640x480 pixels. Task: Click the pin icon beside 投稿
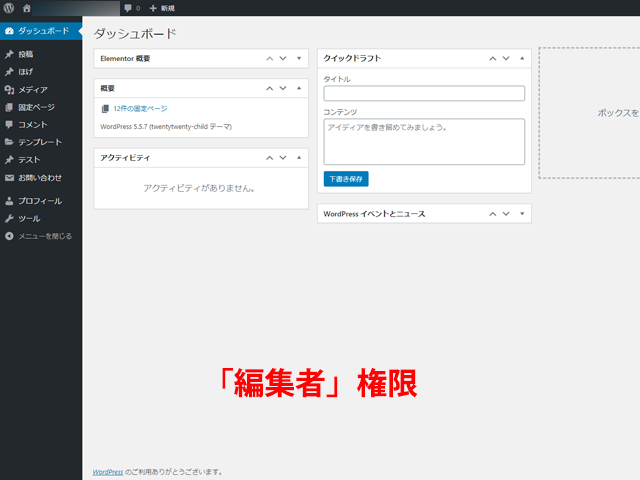pos(9,54)
